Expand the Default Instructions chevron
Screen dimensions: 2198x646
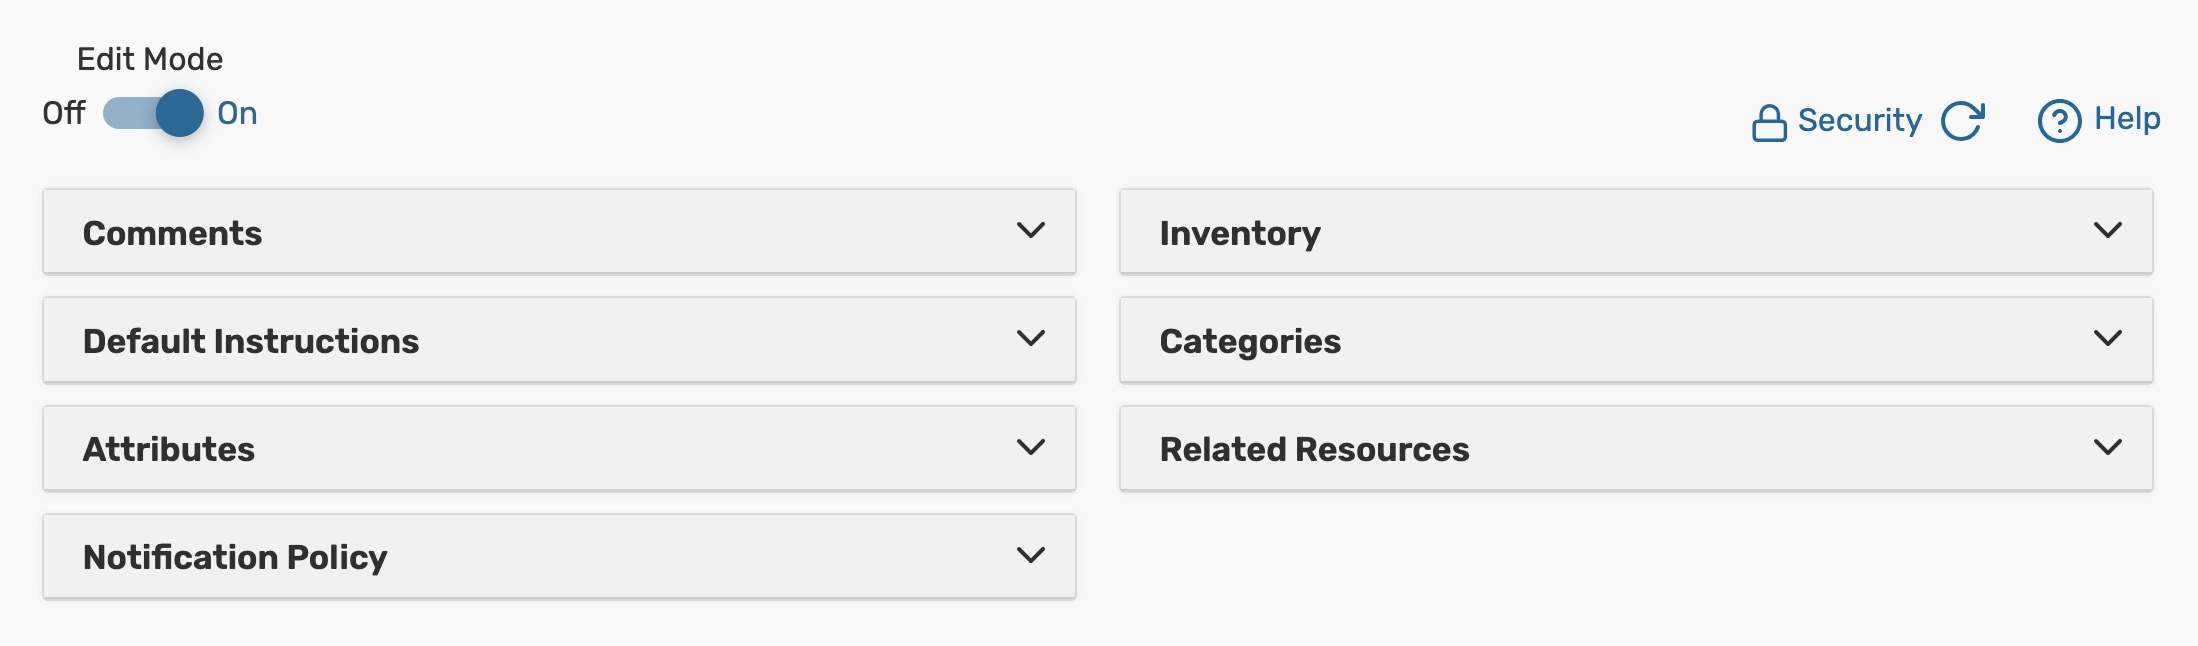[1030, 338]
